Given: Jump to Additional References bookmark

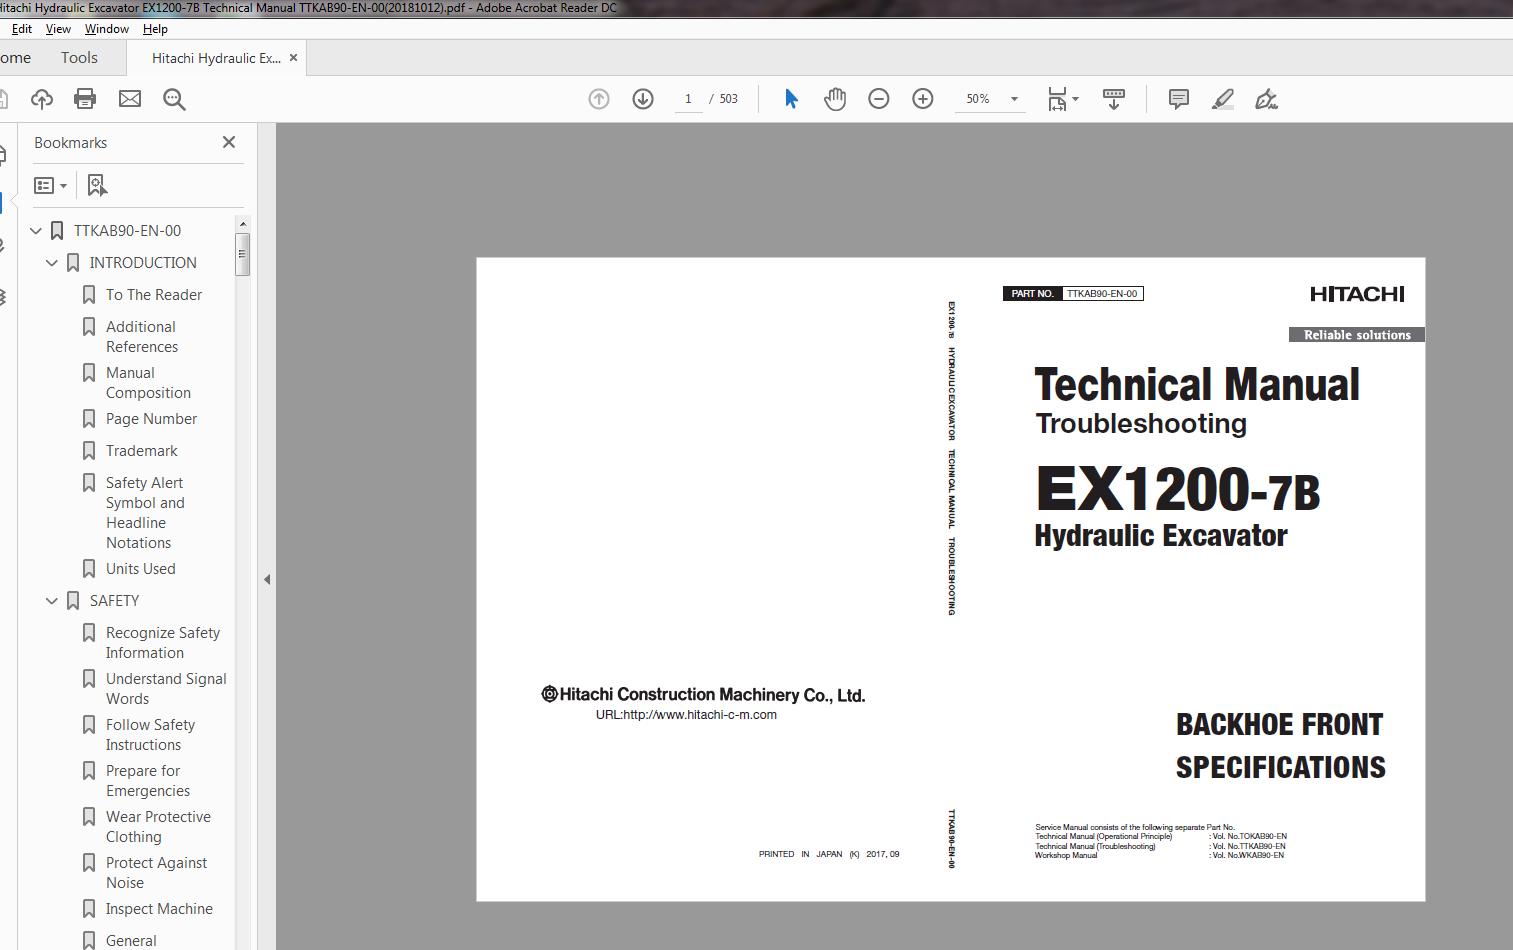Looking at the screenshot, I should pyautogui.click(x=142, y=337).
